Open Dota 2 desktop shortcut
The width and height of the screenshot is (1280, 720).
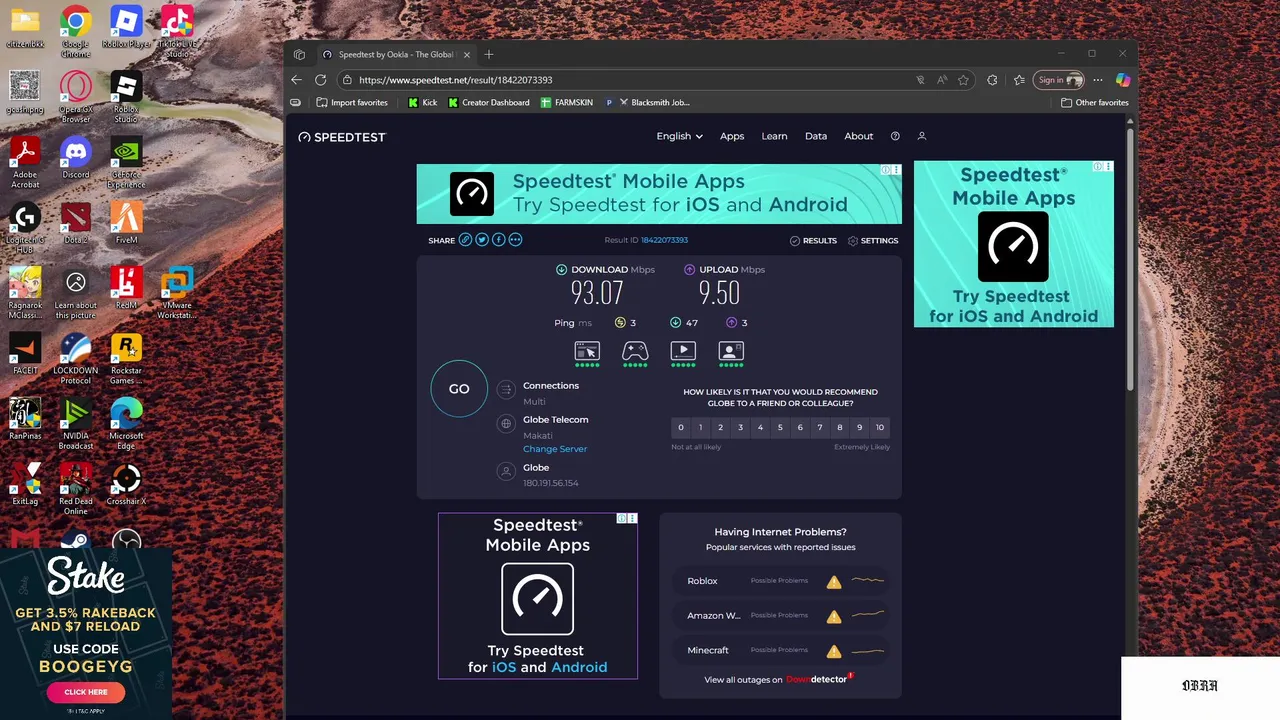pyautogui.click(x=76, y=223)
